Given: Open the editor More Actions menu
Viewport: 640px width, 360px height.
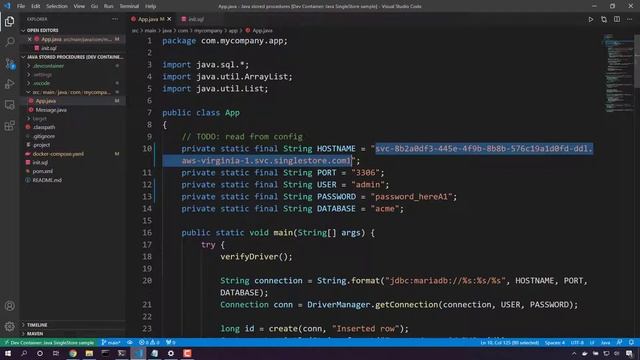Looking at the screenshot, I should [629, 19].
